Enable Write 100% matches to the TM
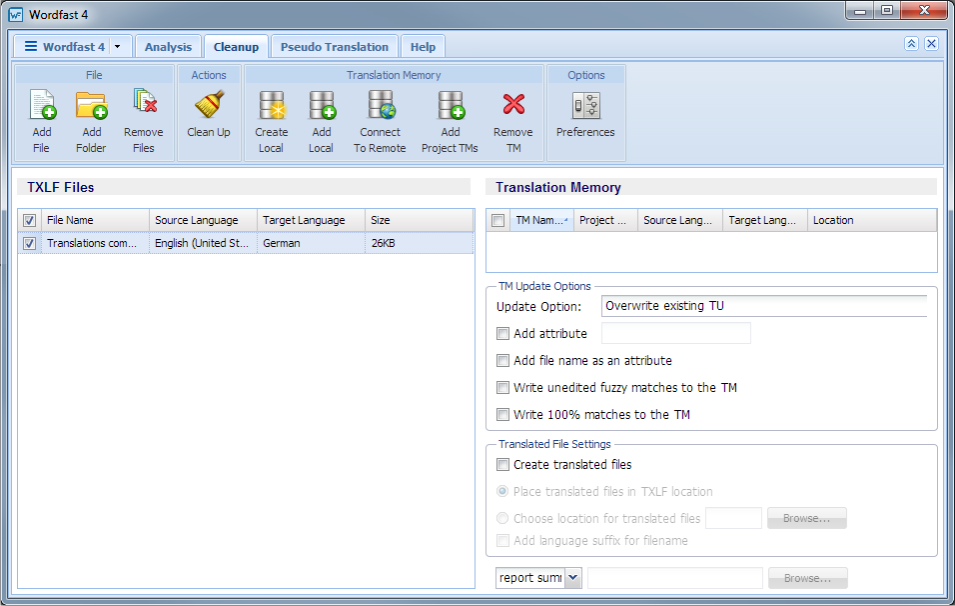The width and height of the screenshot is (955, 606). click(502, 415)
